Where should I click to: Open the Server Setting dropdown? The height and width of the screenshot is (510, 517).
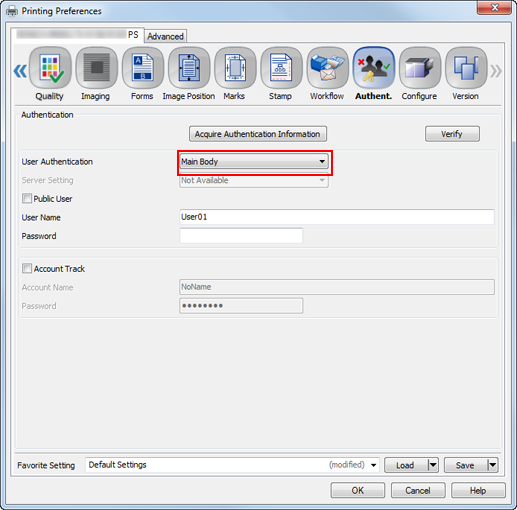(254, 180)
